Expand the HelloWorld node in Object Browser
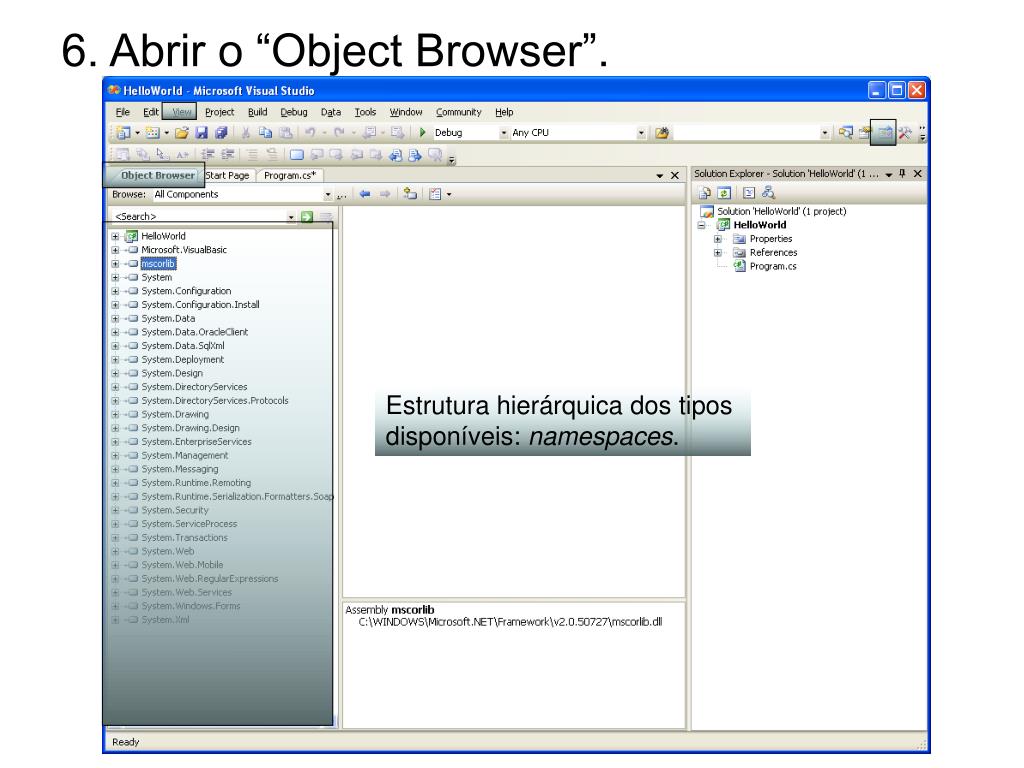Image resolution: width=1024 pixels, height=768 pixels. 115,236
